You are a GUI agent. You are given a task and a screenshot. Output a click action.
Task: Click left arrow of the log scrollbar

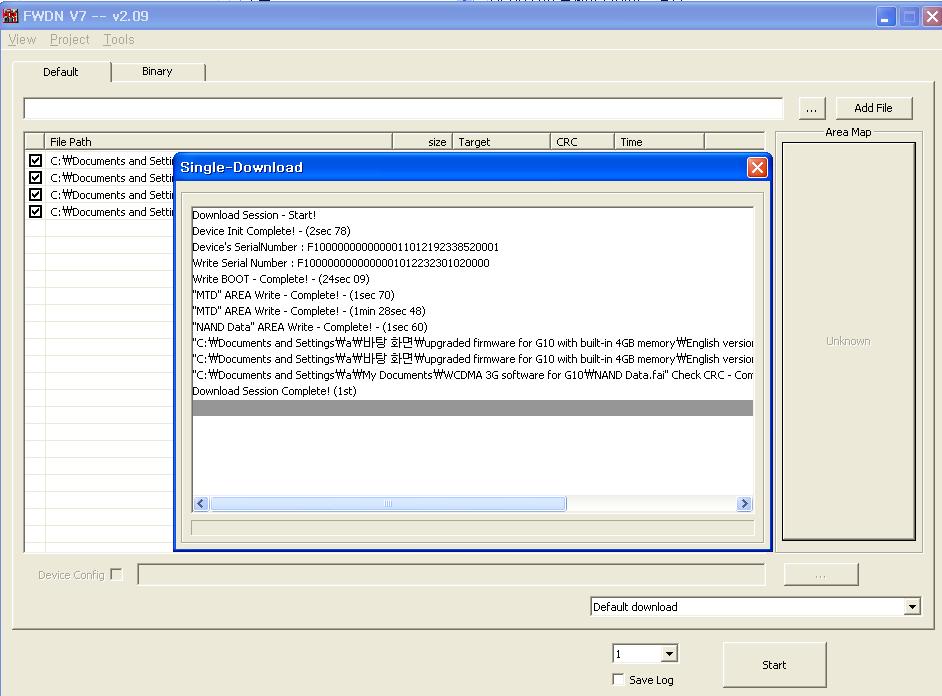pyautogui.click(x=201, y=504)
